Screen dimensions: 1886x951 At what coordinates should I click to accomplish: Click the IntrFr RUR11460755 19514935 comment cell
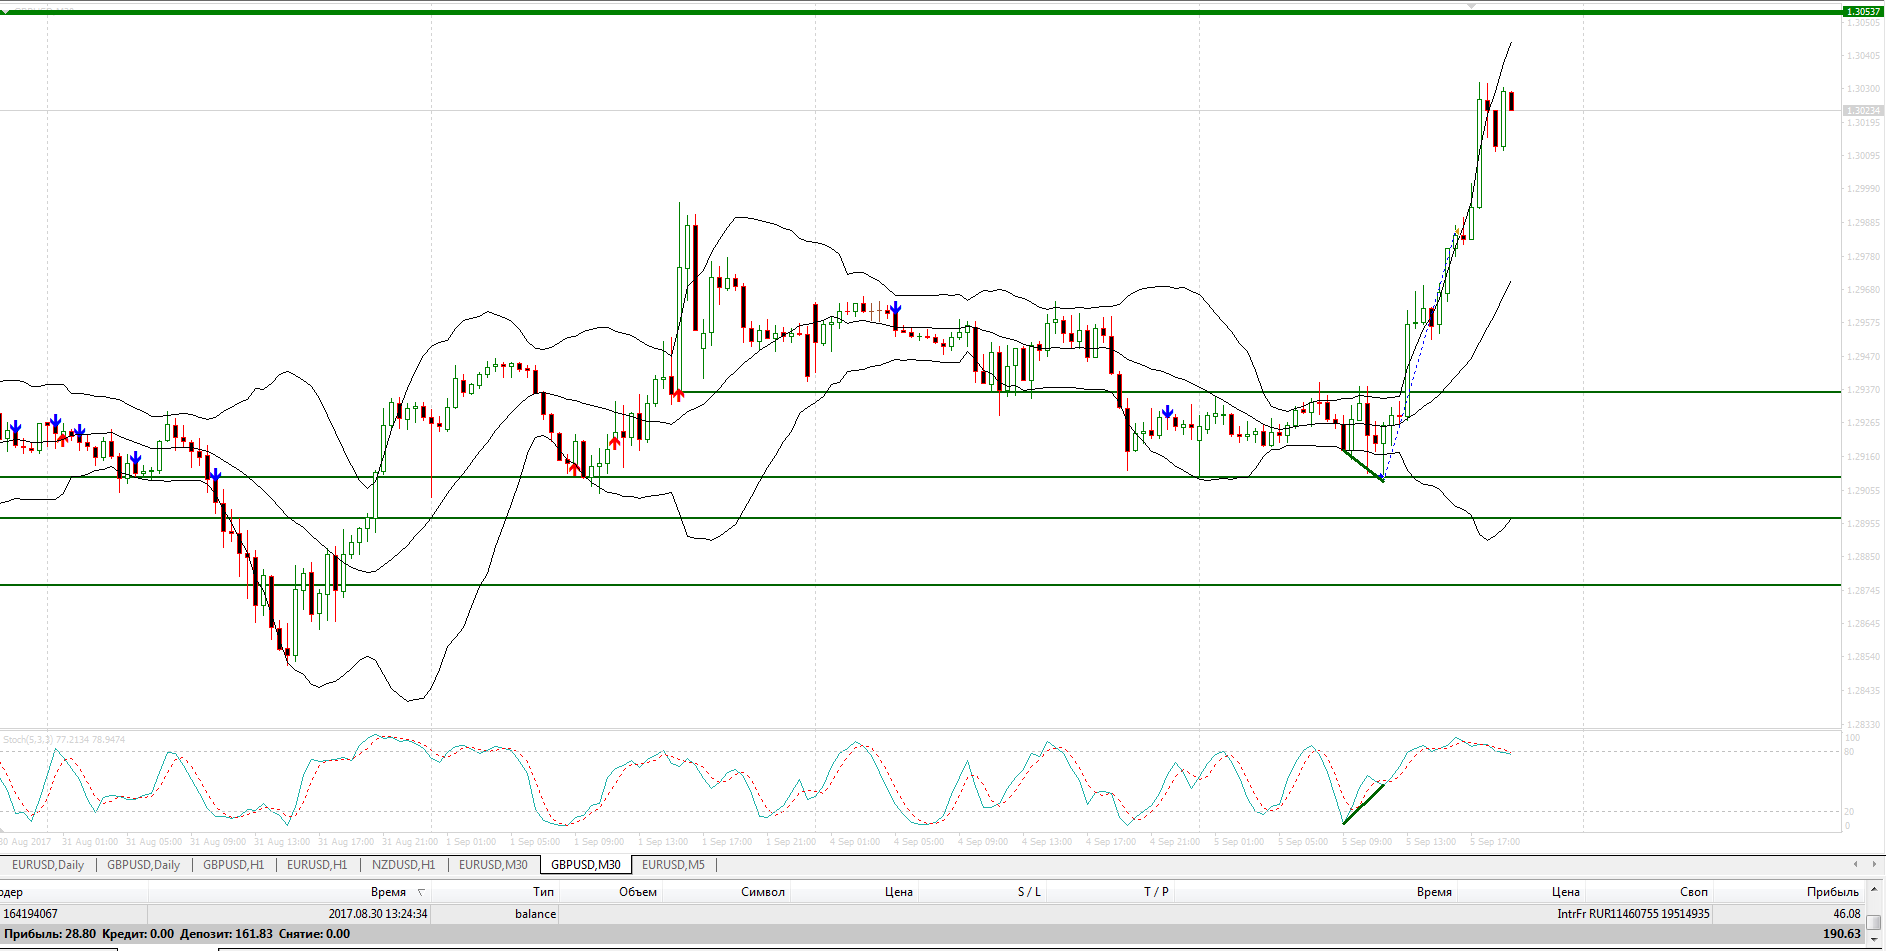(x=1633, y=914)
